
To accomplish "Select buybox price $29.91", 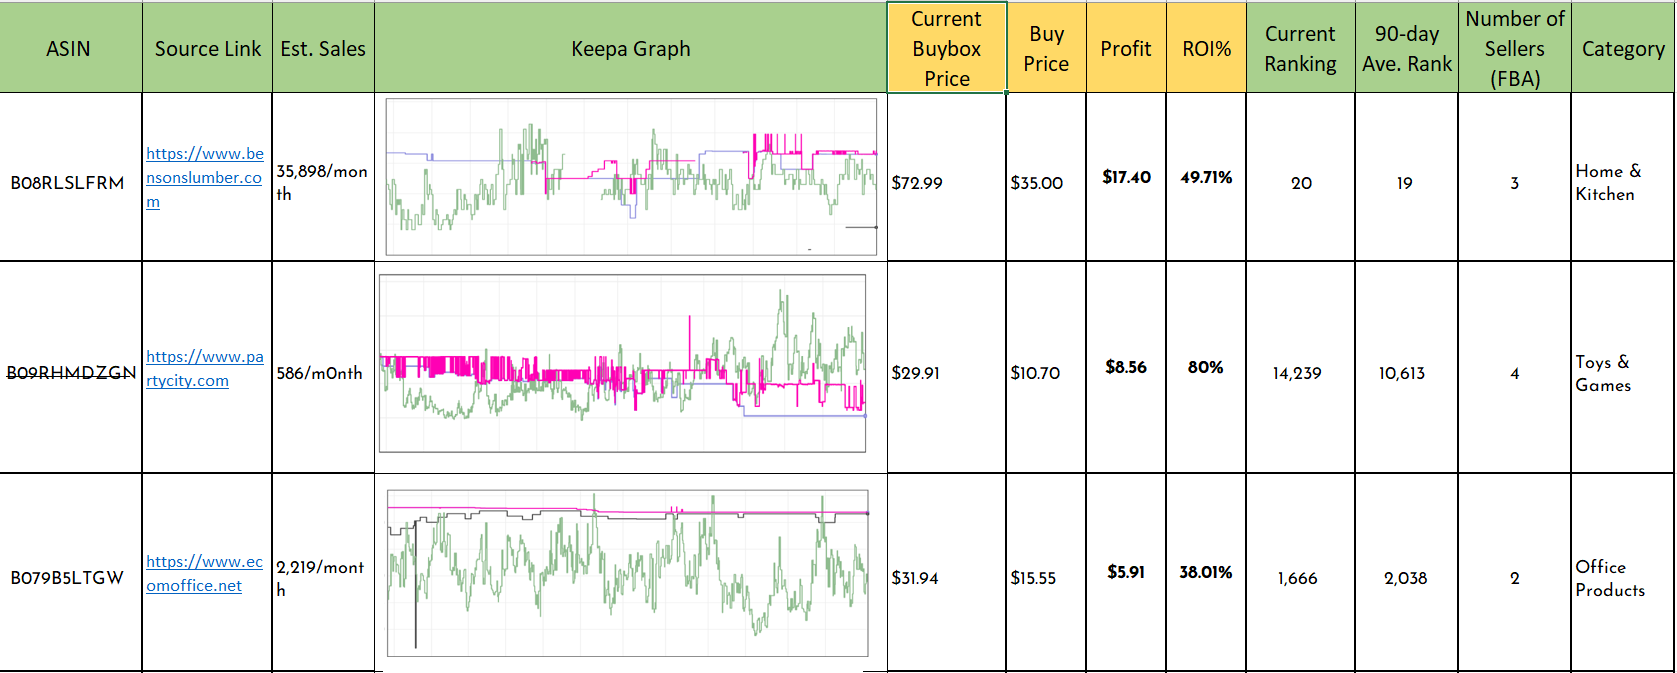I will [946, 367].
